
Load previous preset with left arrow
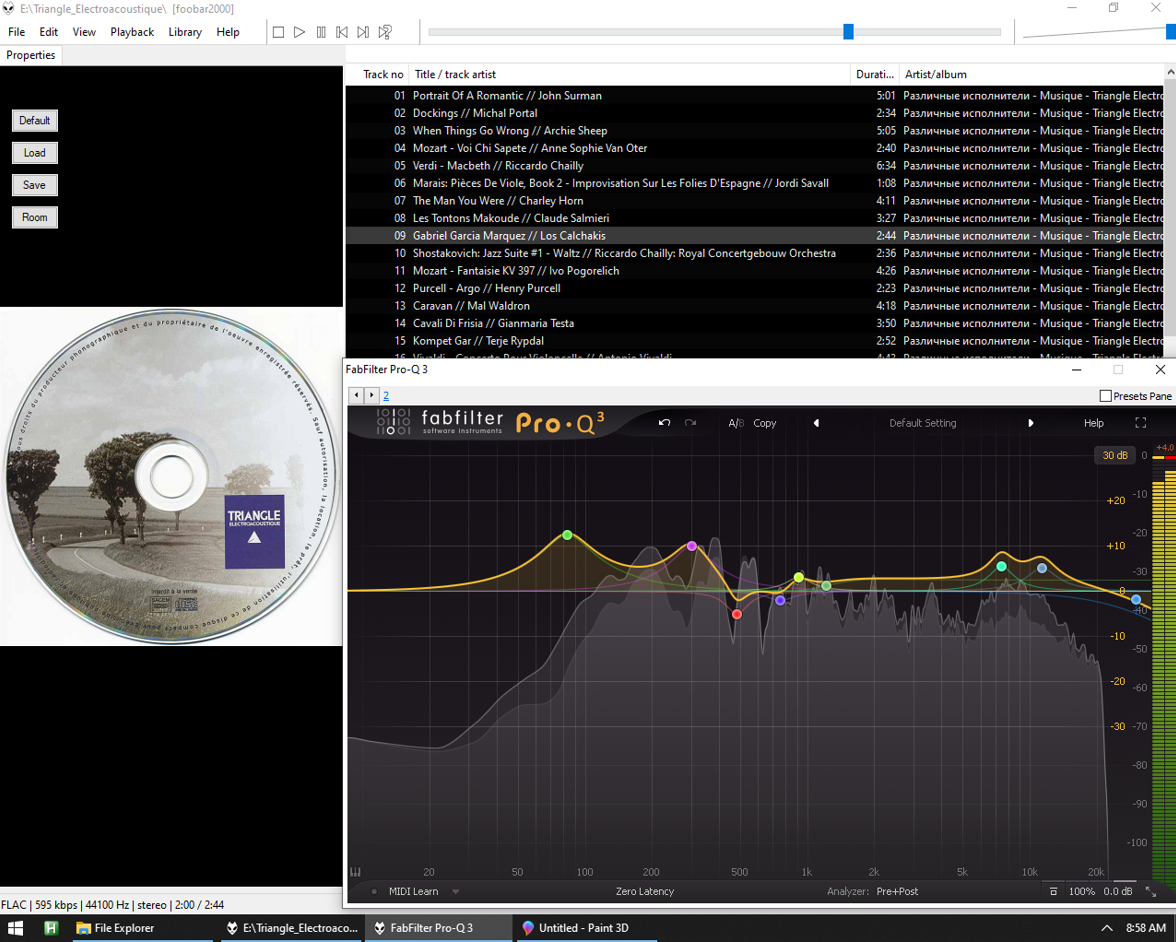[816, 423]
